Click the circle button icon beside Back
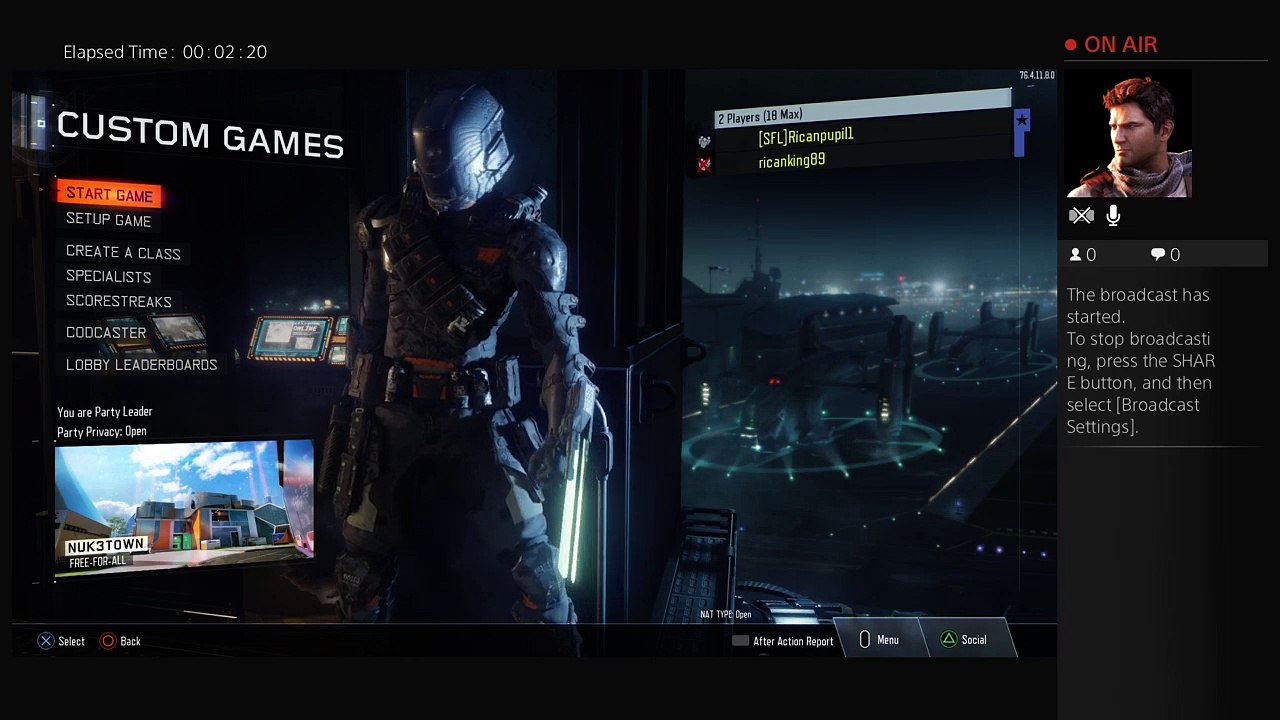This screenshot has width=1280, height=720. [108, 641]
